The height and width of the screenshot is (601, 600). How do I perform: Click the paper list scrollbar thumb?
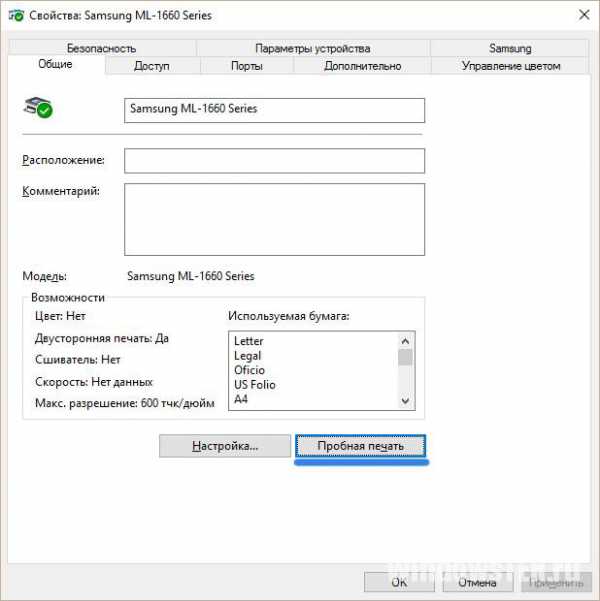[405, 357]
